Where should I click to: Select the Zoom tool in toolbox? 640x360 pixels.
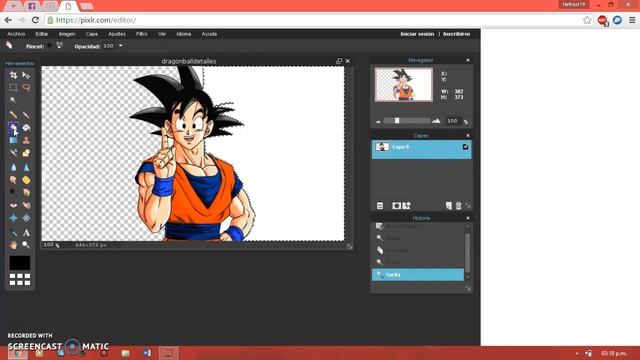(x=26, y=245)
